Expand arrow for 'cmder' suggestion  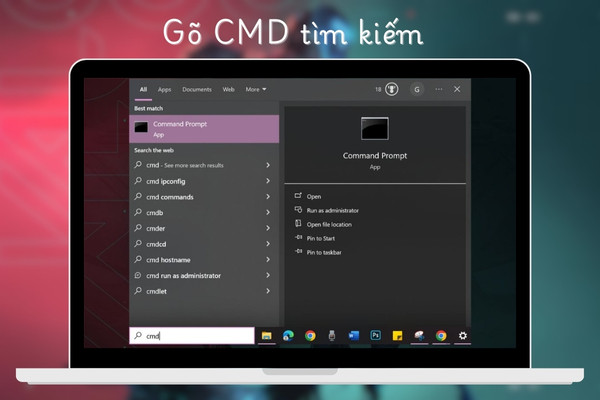[x=268, y=228]
